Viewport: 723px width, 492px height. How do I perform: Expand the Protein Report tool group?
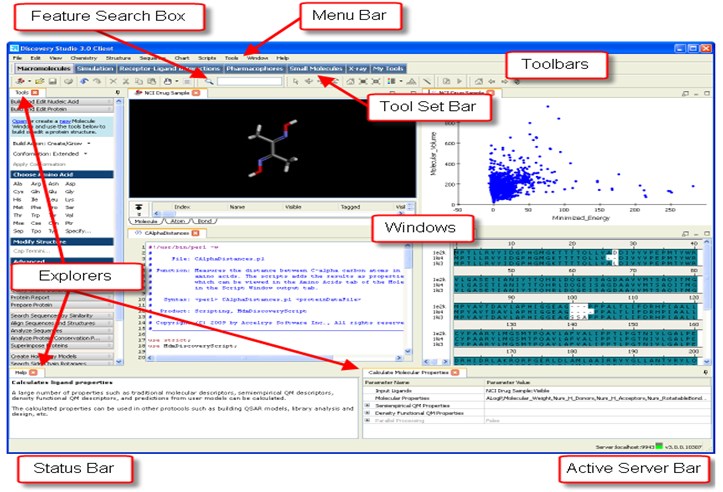pyautogui.click(x=61, y=298)
